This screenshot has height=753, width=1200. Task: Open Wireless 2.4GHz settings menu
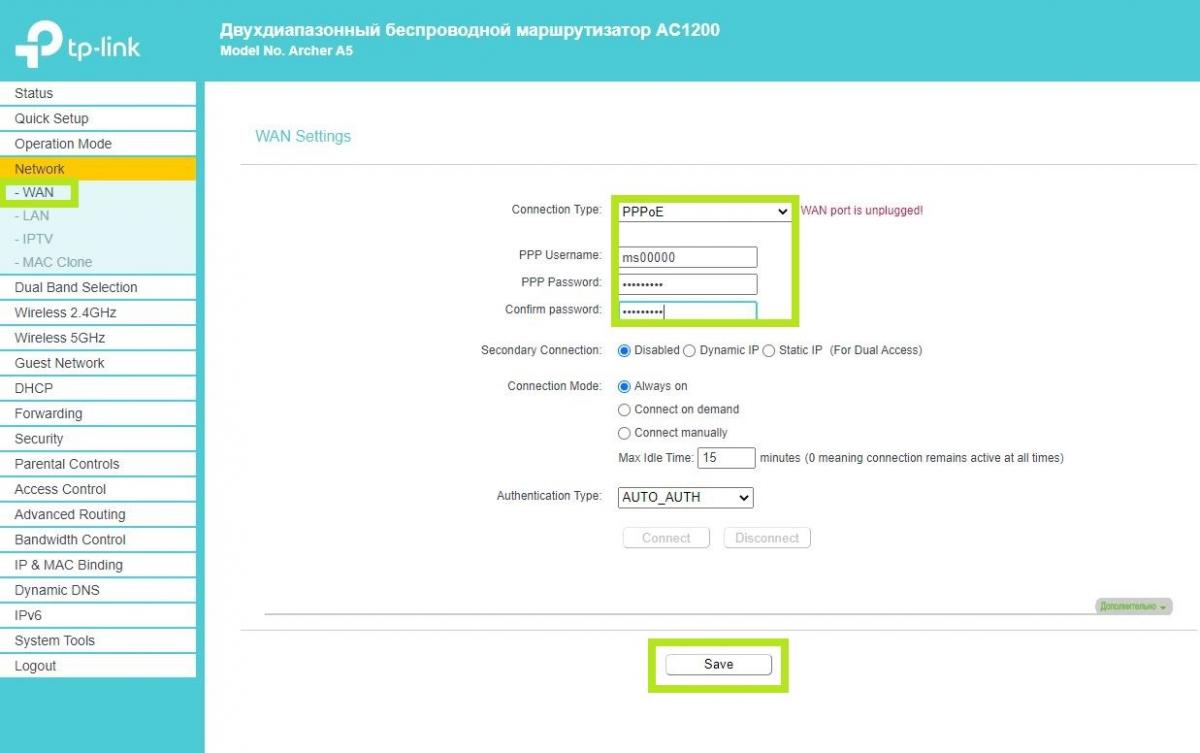point(65,313)
